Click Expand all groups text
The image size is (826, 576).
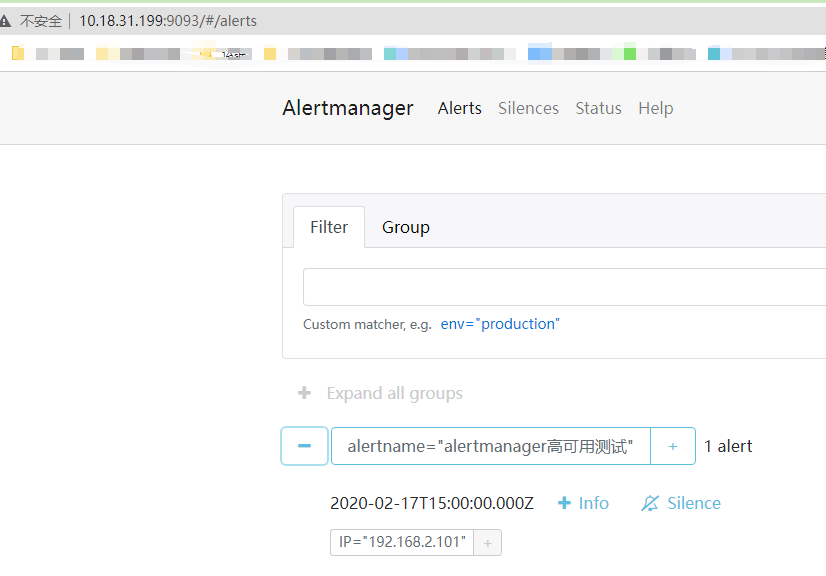(395, 393)
